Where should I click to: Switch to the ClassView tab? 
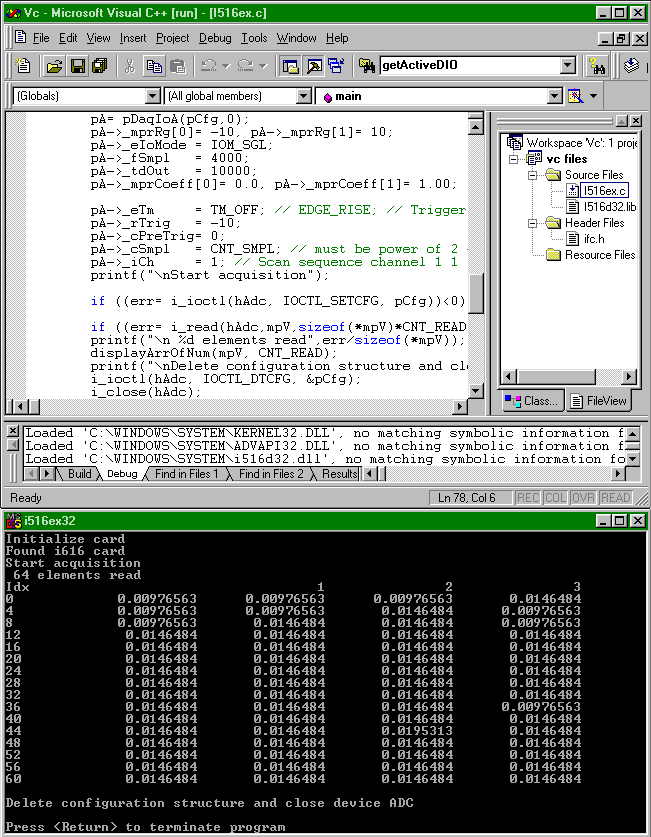coord(532,401)
